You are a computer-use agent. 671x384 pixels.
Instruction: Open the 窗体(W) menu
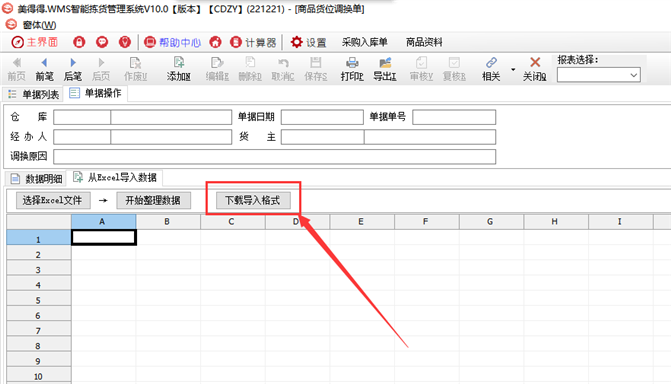point(39,25)
